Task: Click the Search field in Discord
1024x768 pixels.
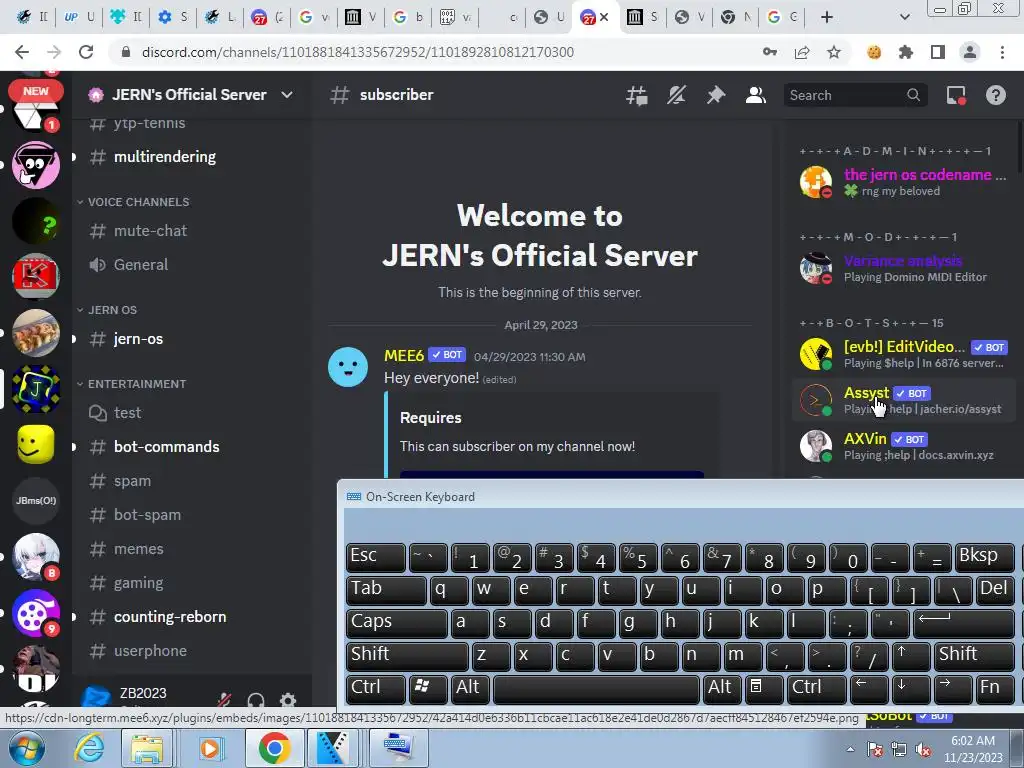Action: [x=855, y=95]
